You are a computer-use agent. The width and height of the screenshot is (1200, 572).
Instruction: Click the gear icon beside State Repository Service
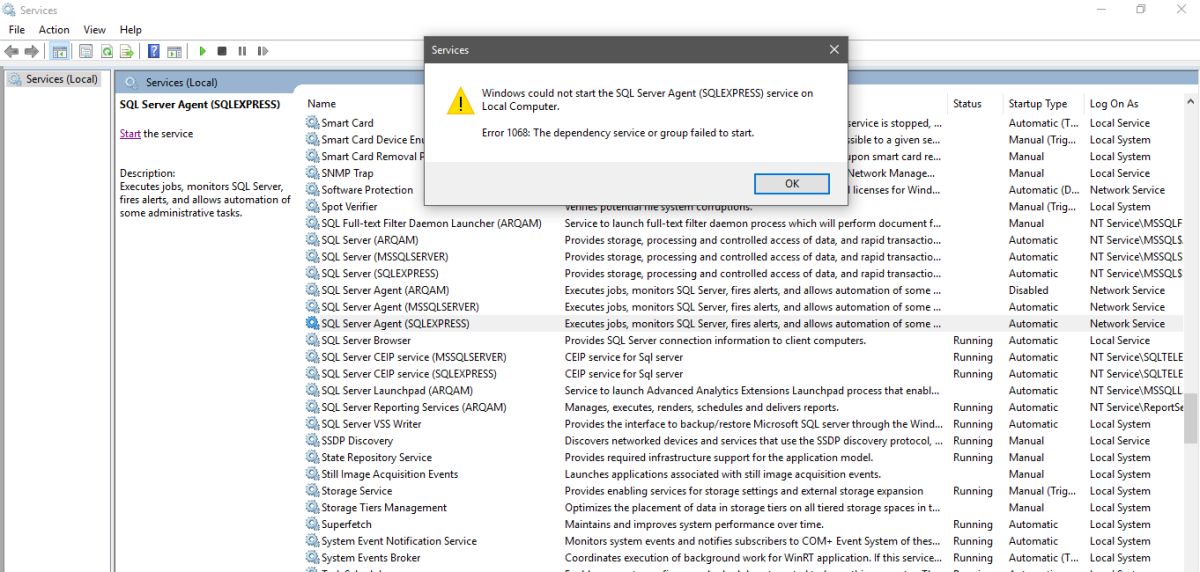(x=312, y=457)
